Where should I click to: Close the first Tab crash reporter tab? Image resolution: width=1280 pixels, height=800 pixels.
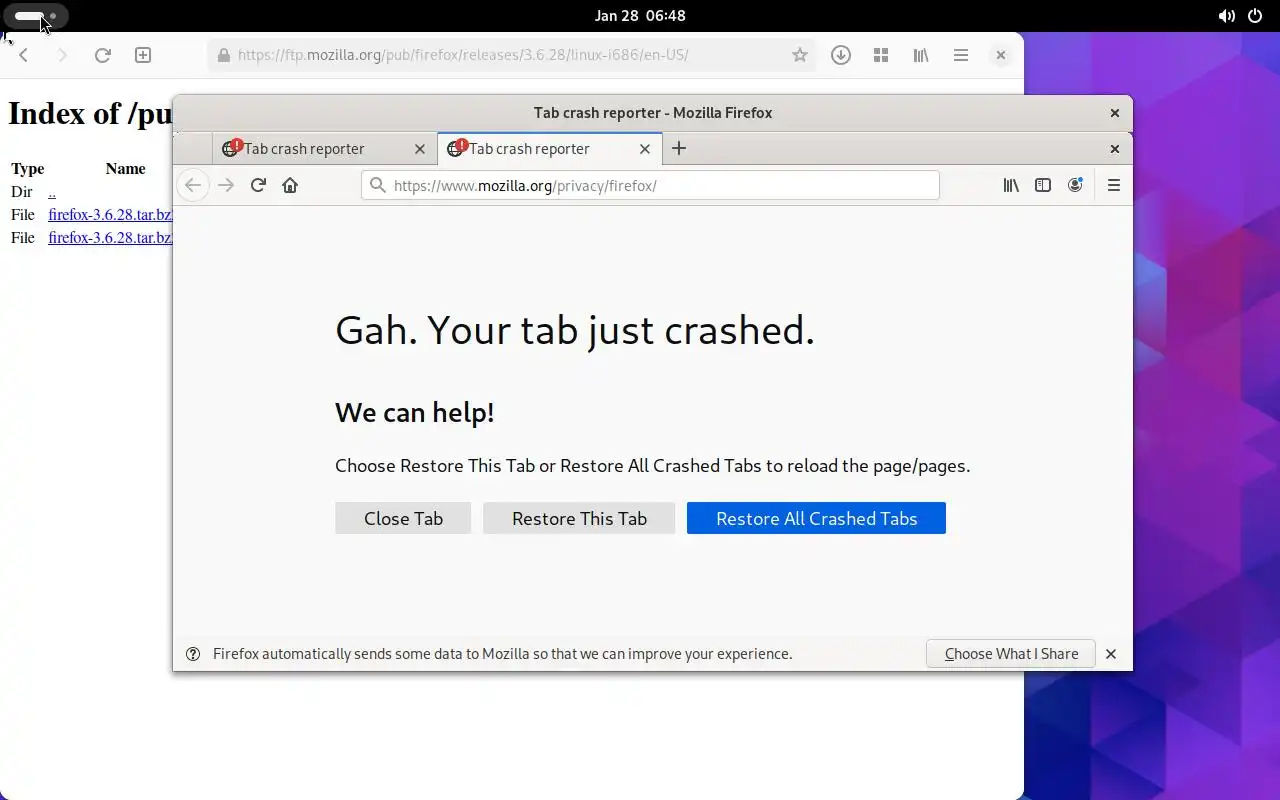[420, 149]
